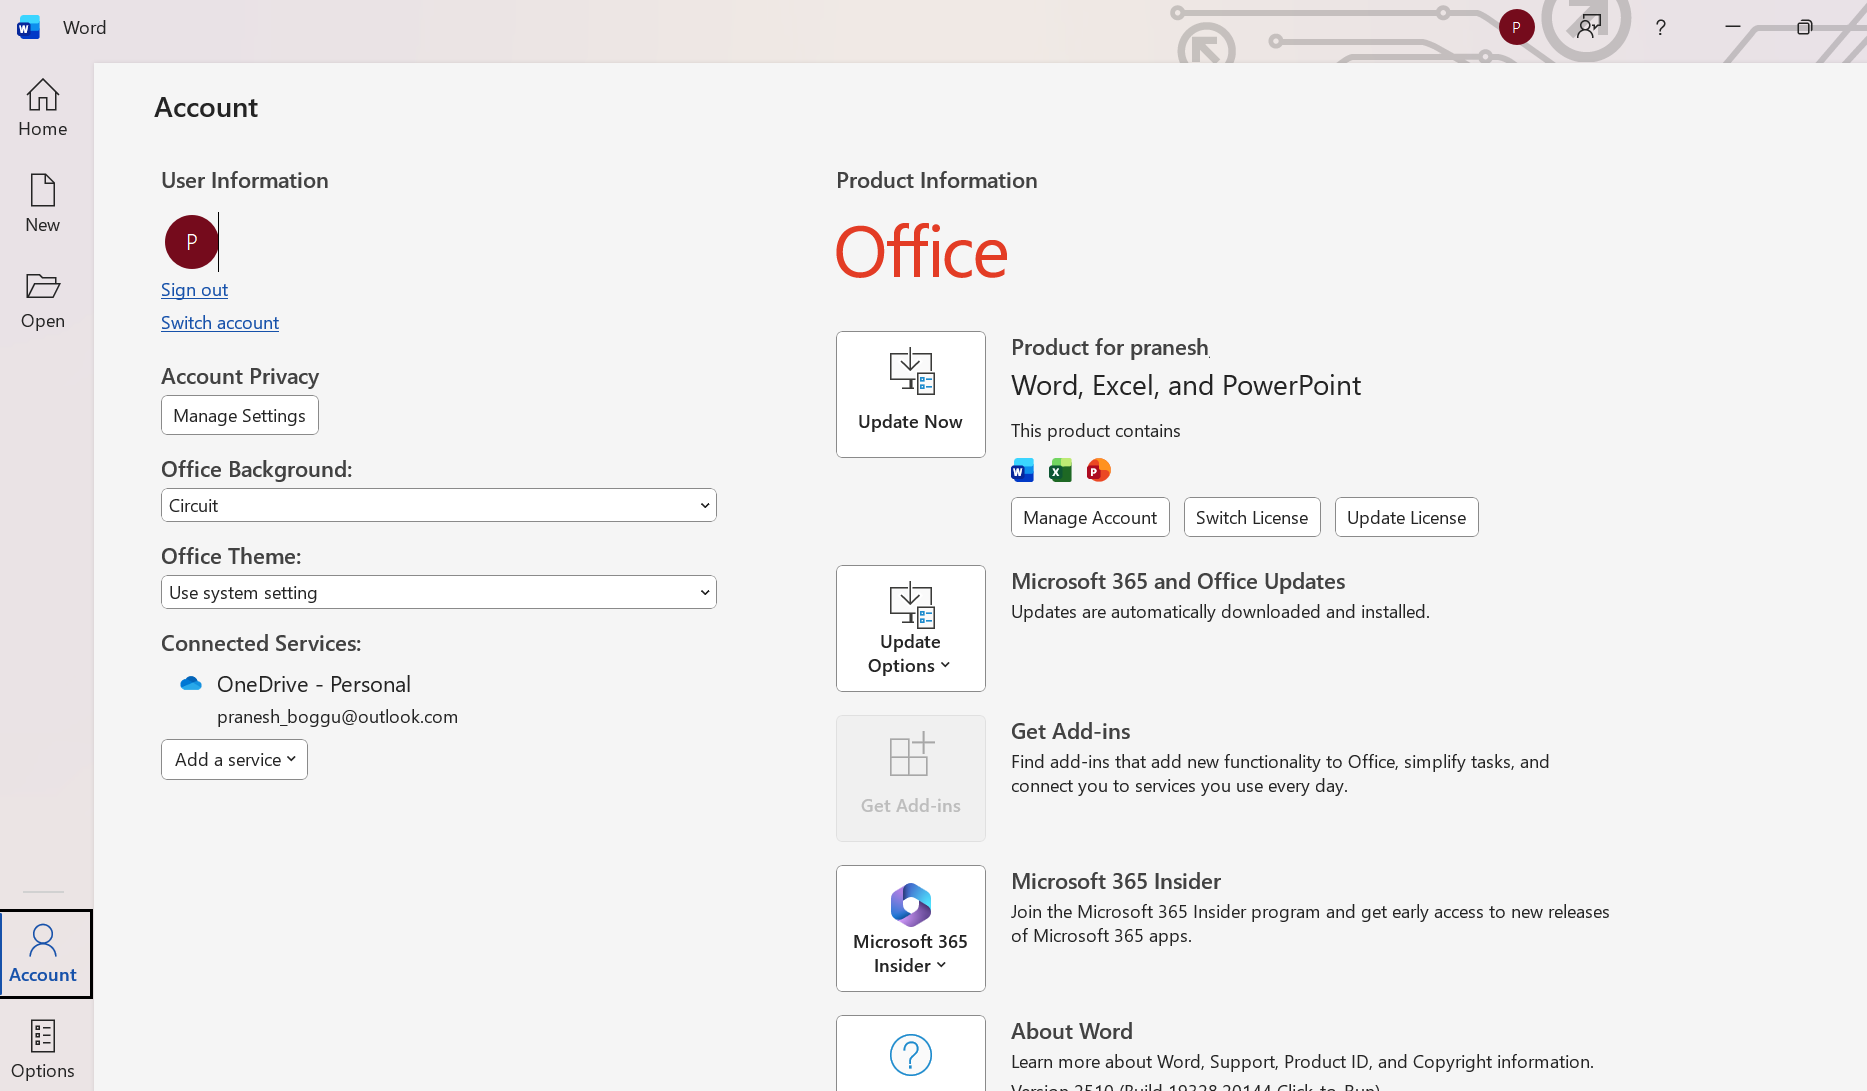The width and height of the screenshot is (1867, 1091).
Task: Click the Product Information heading
Action: point(937,180)
